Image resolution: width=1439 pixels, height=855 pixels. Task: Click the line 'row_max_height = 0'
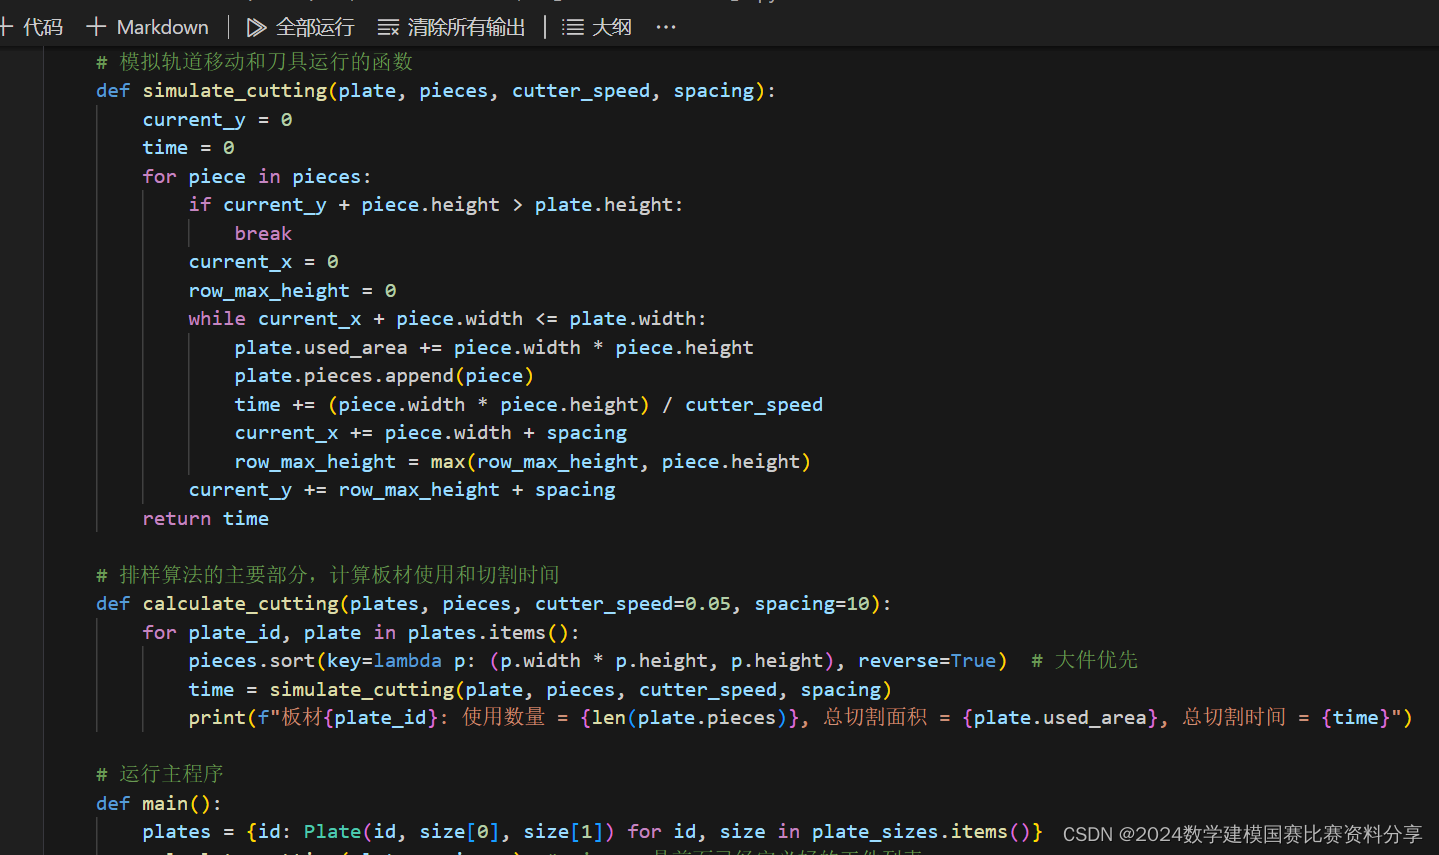tap(292, 291)
